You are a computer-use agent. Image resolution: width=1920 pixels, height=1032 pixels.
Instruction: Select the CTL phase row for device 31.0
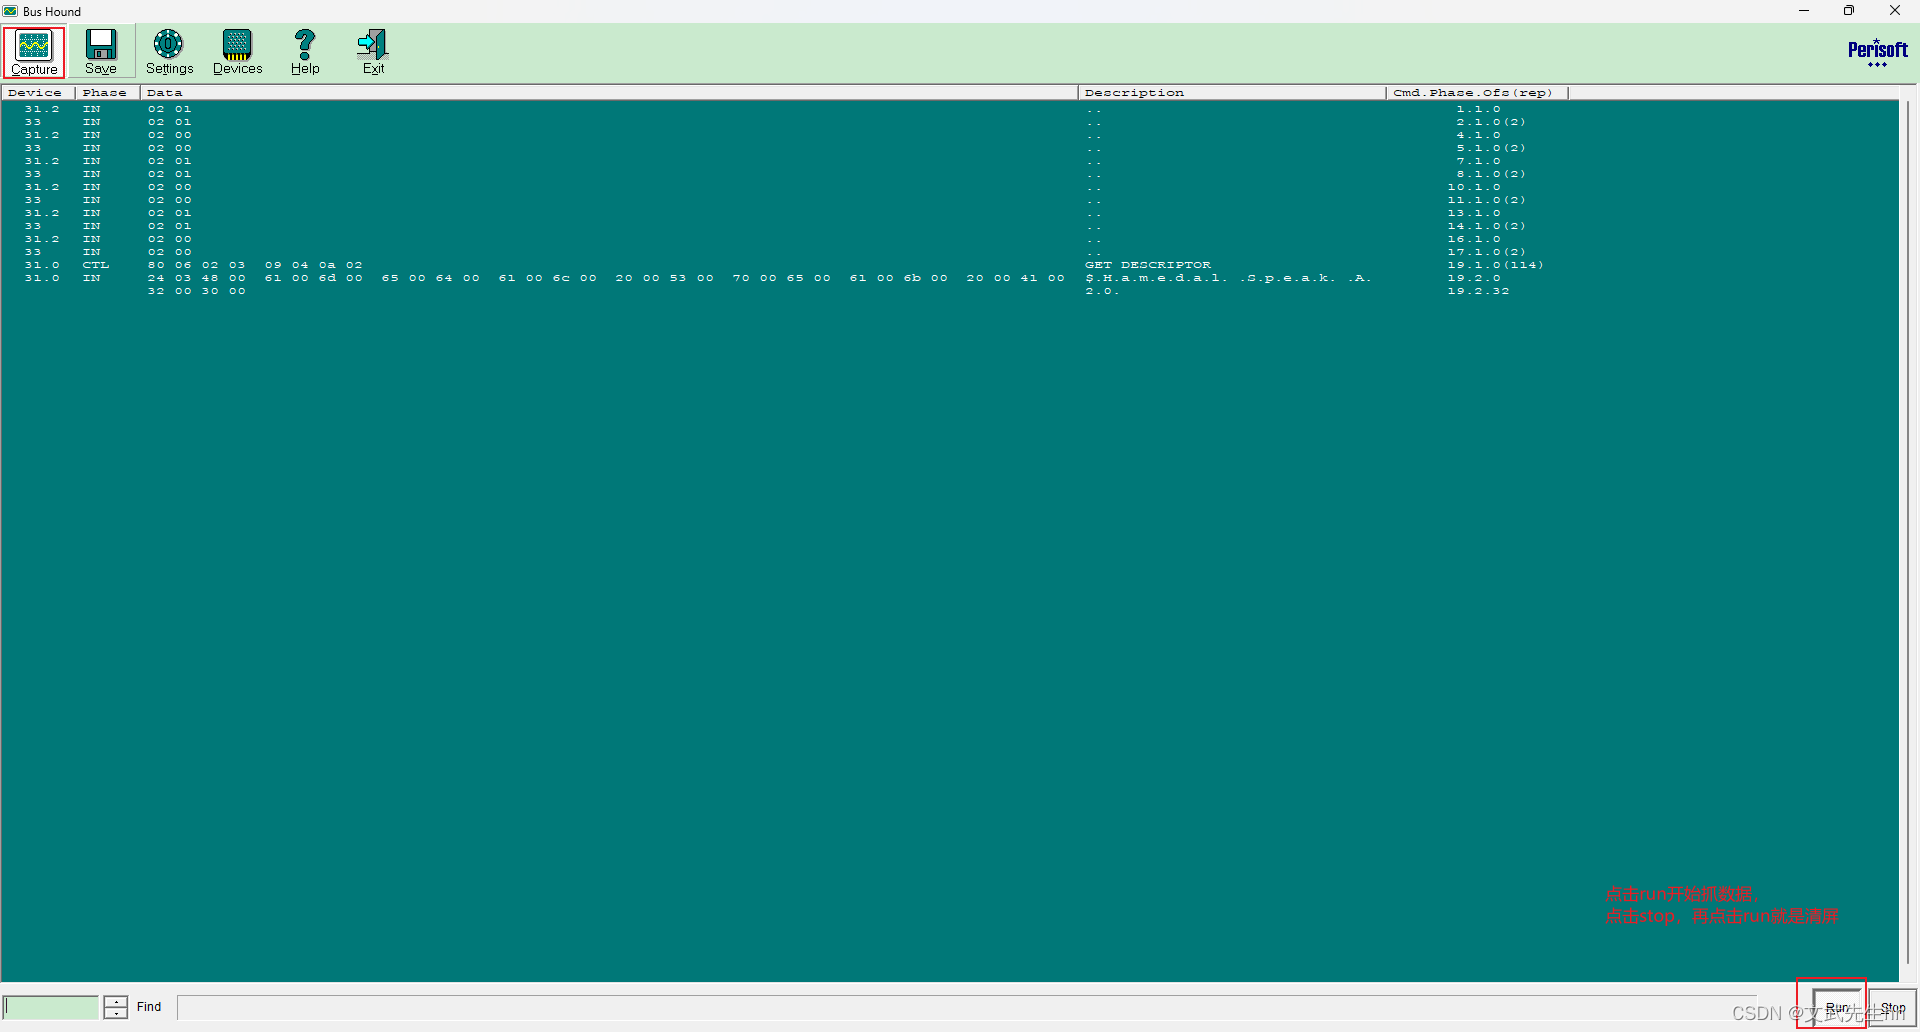point(97,264)
